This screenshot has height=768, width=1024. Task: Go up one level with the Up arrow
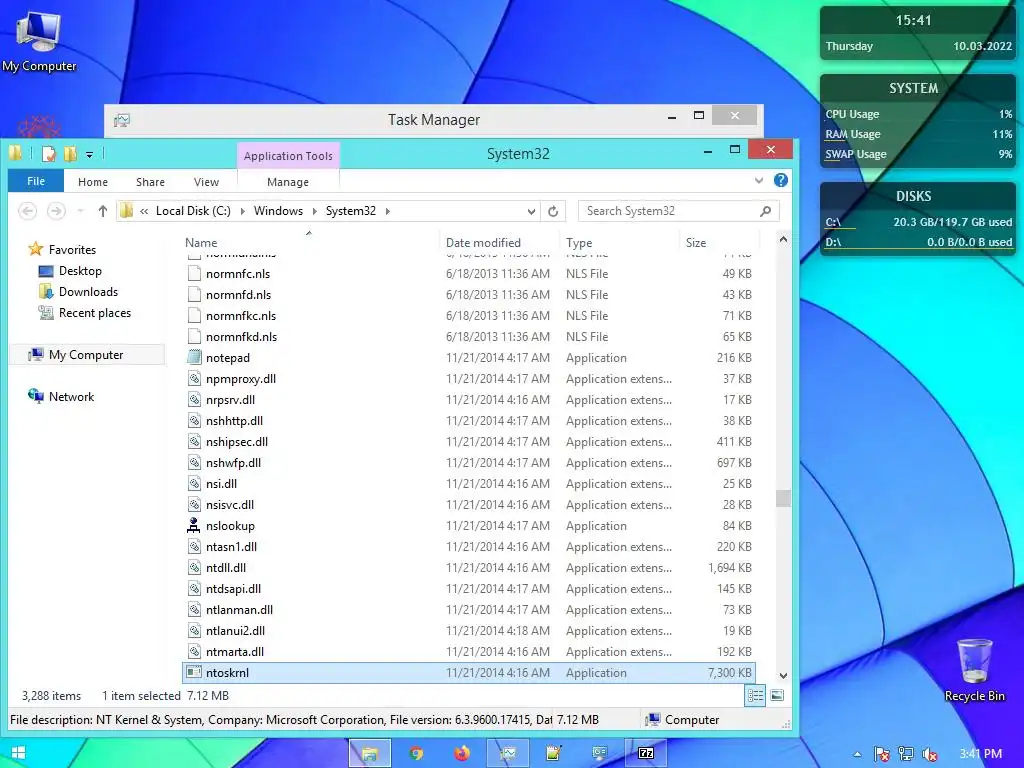pyautogui.click(x=103, y=211)
